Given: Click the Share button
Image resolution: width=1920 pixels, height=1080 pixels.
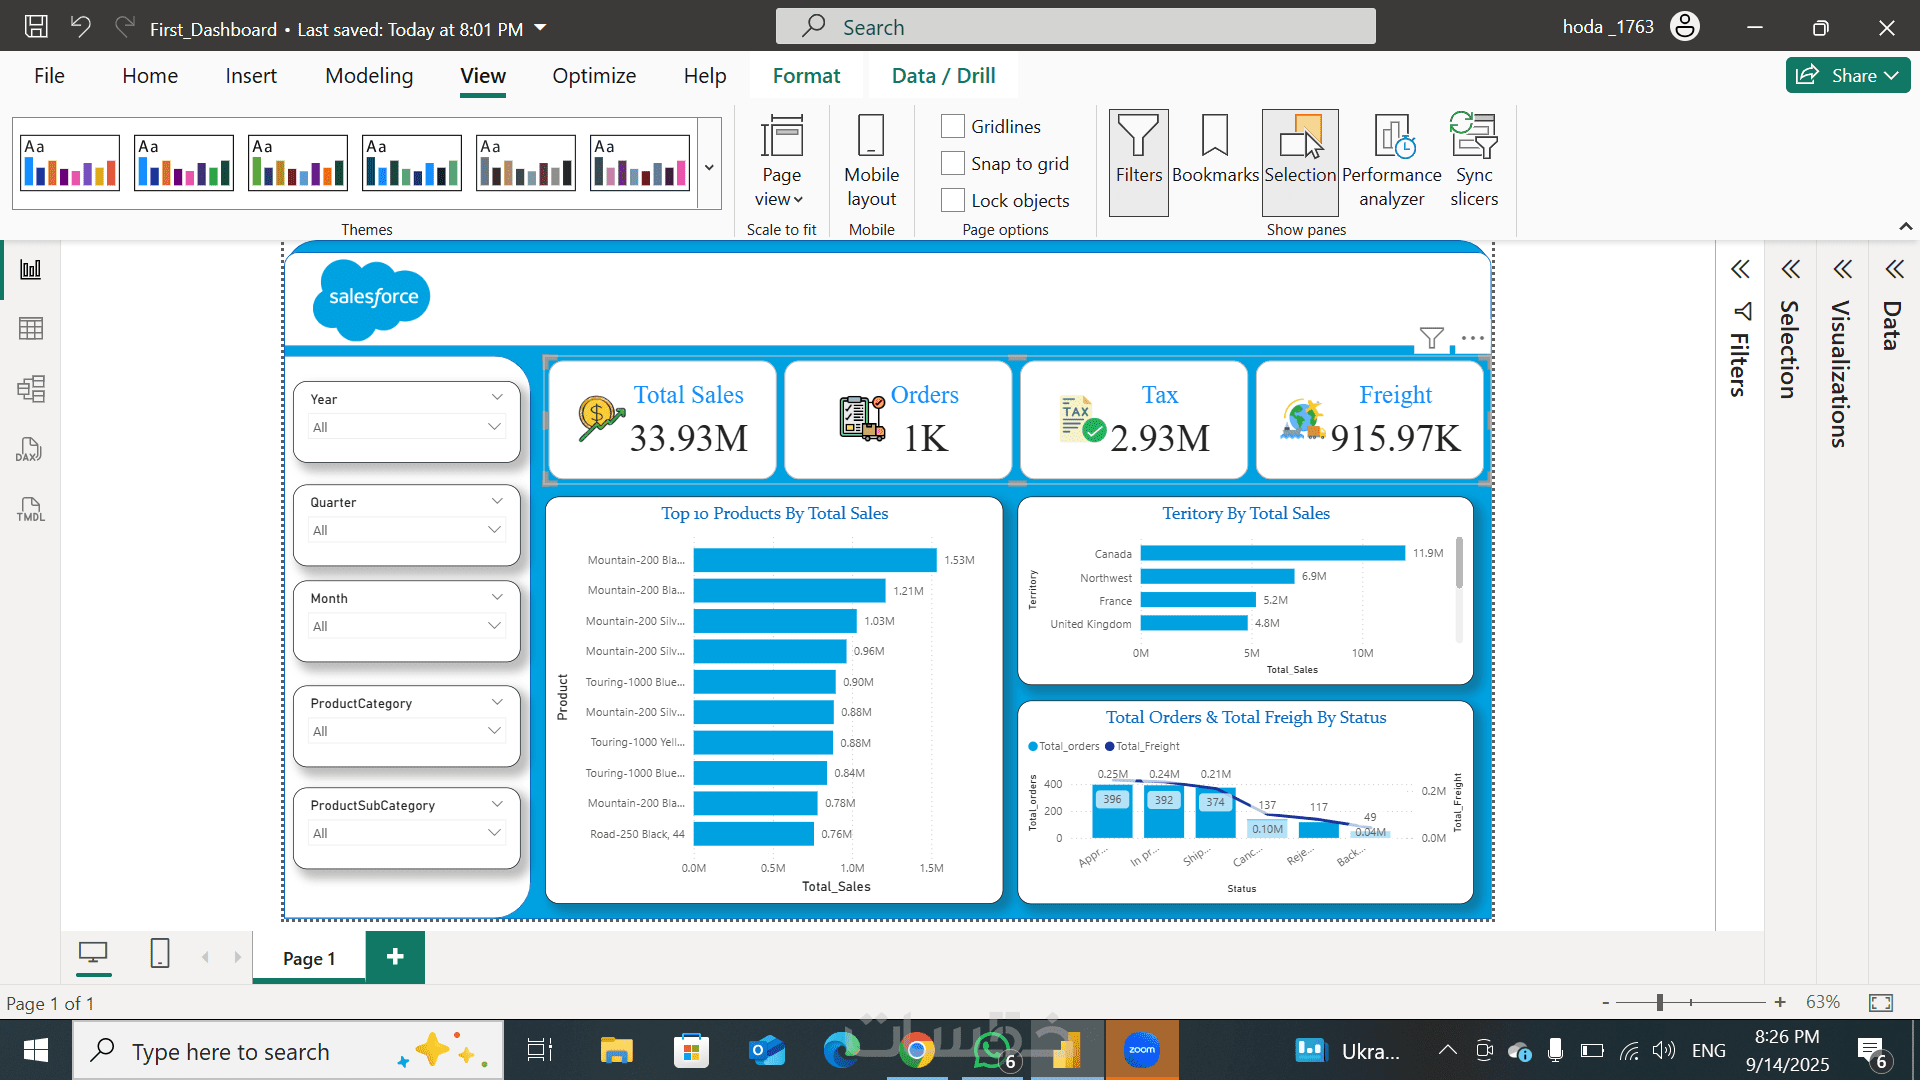Looking at the screenshot, I should click(x=1847, y=75).
